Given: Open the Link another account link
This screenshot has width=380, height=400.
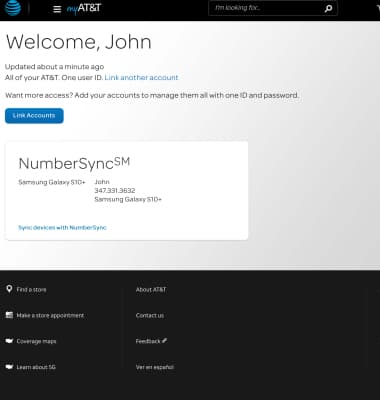Looking at the screenshot, I should 141,77.
